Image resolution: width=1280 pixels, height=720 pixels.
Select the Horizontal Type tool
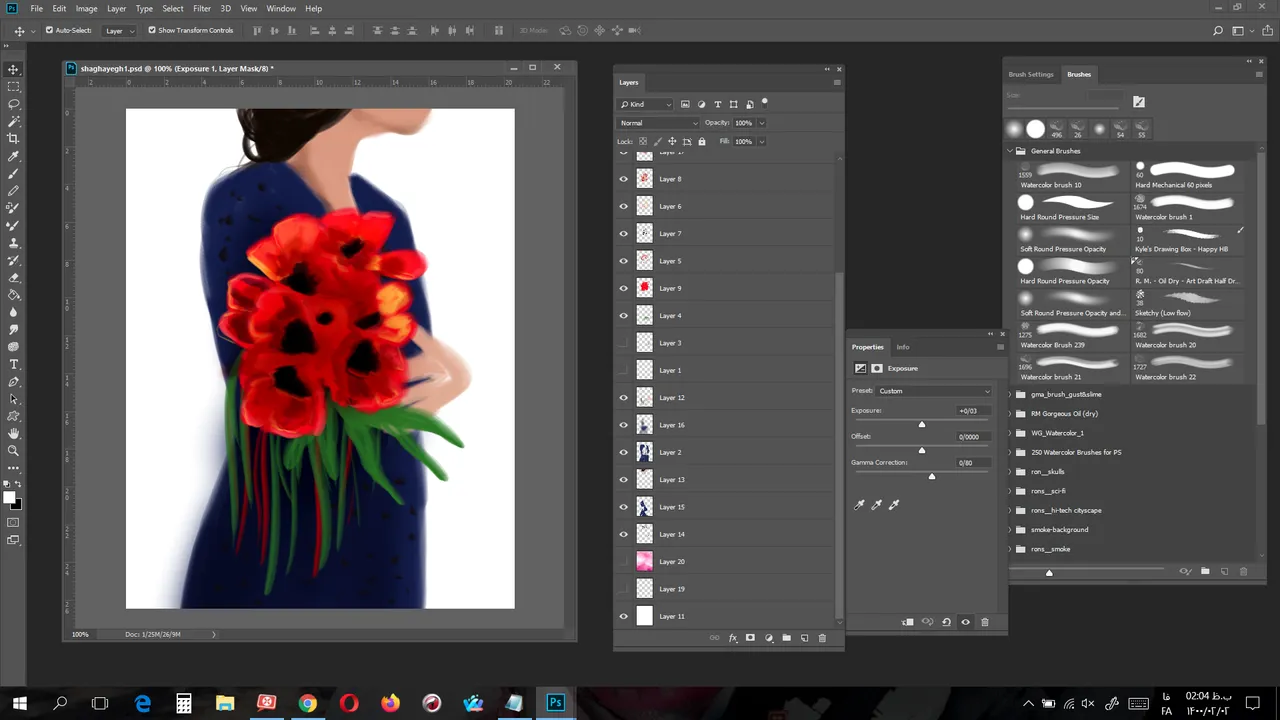[14, 364]
